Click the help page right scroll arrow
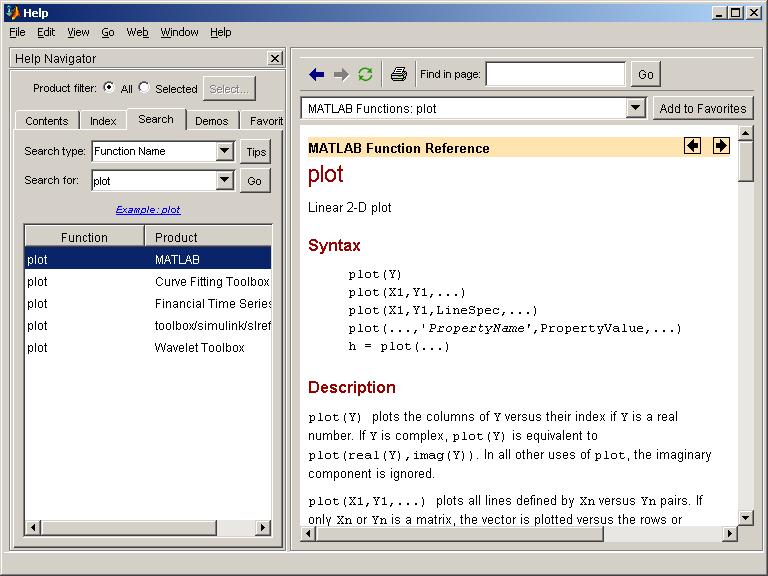Image resolution: width=768 pixels, height=576 pixels. [x=730, y=533]
